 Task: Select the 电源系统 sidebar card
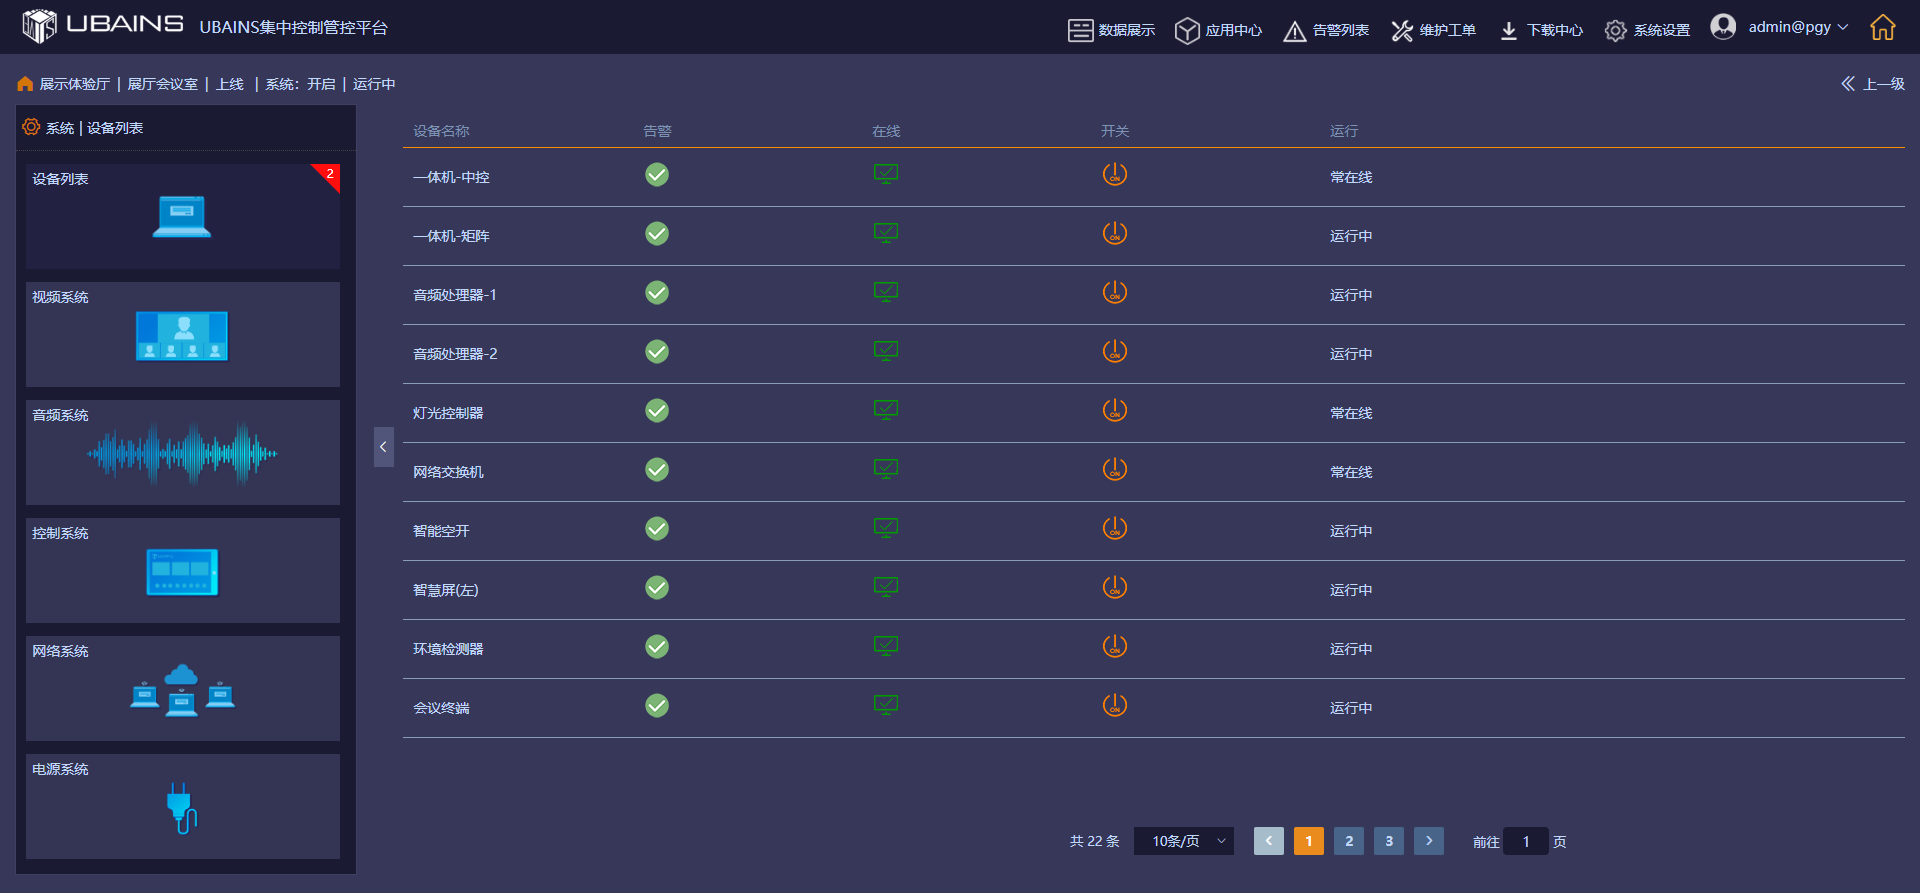click(x=183, y=806)
